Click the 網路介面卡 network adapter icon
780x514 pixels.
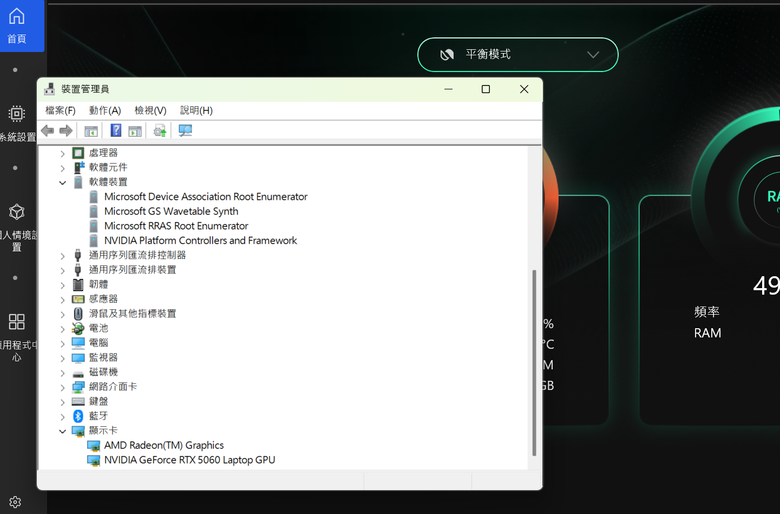78,387
